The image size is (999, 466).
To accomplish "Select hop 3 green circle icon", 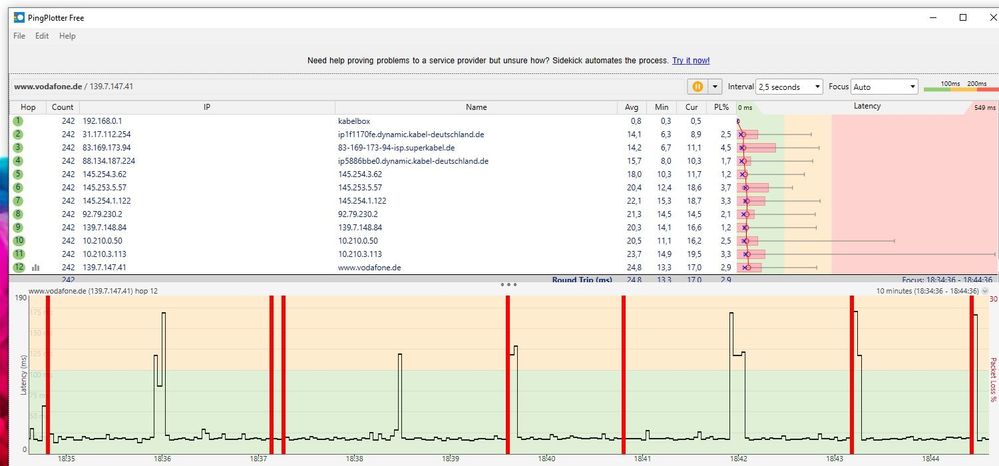I will pos(18,148).
